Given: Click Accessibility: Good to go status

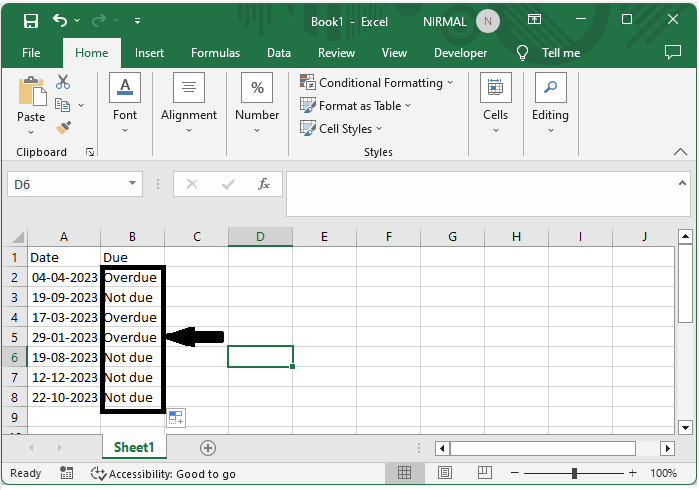Looking at the screenshot, I should (x=163, y=473).
